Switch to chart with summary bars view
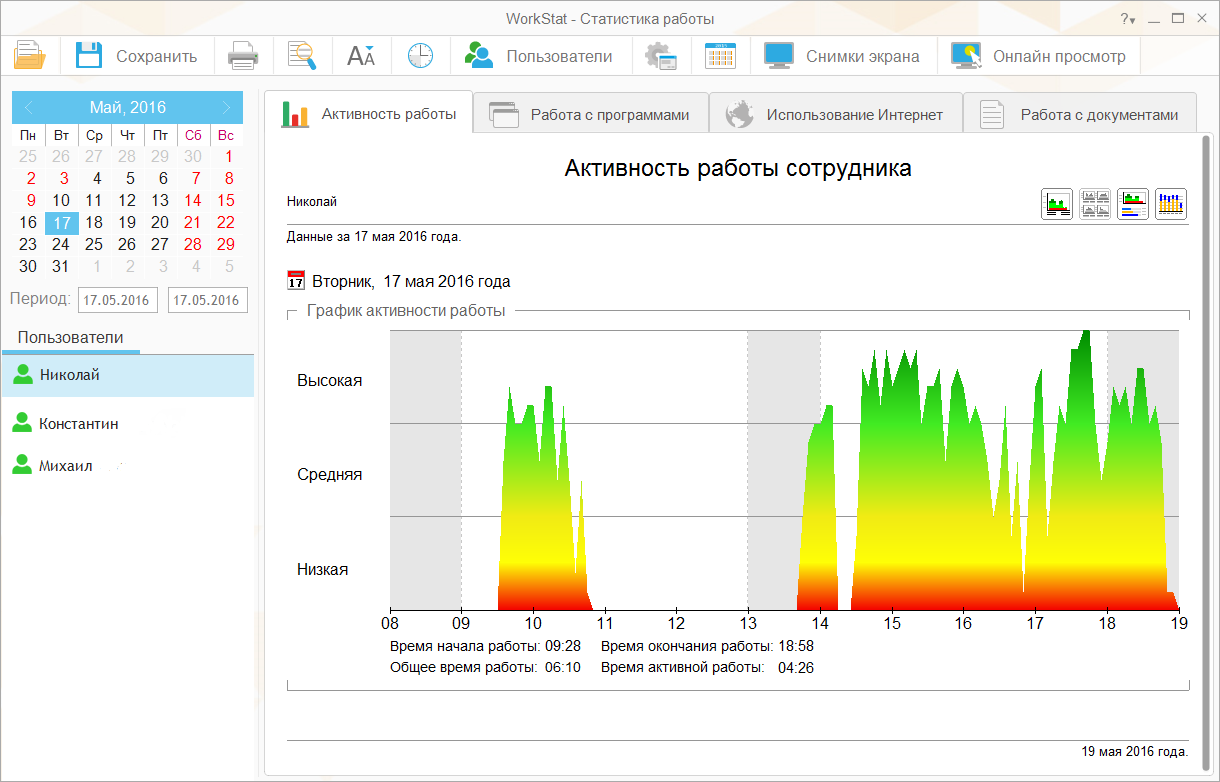Image resolution: width=1220 pixels, height=782 pixels. (x=1133, y=204)
